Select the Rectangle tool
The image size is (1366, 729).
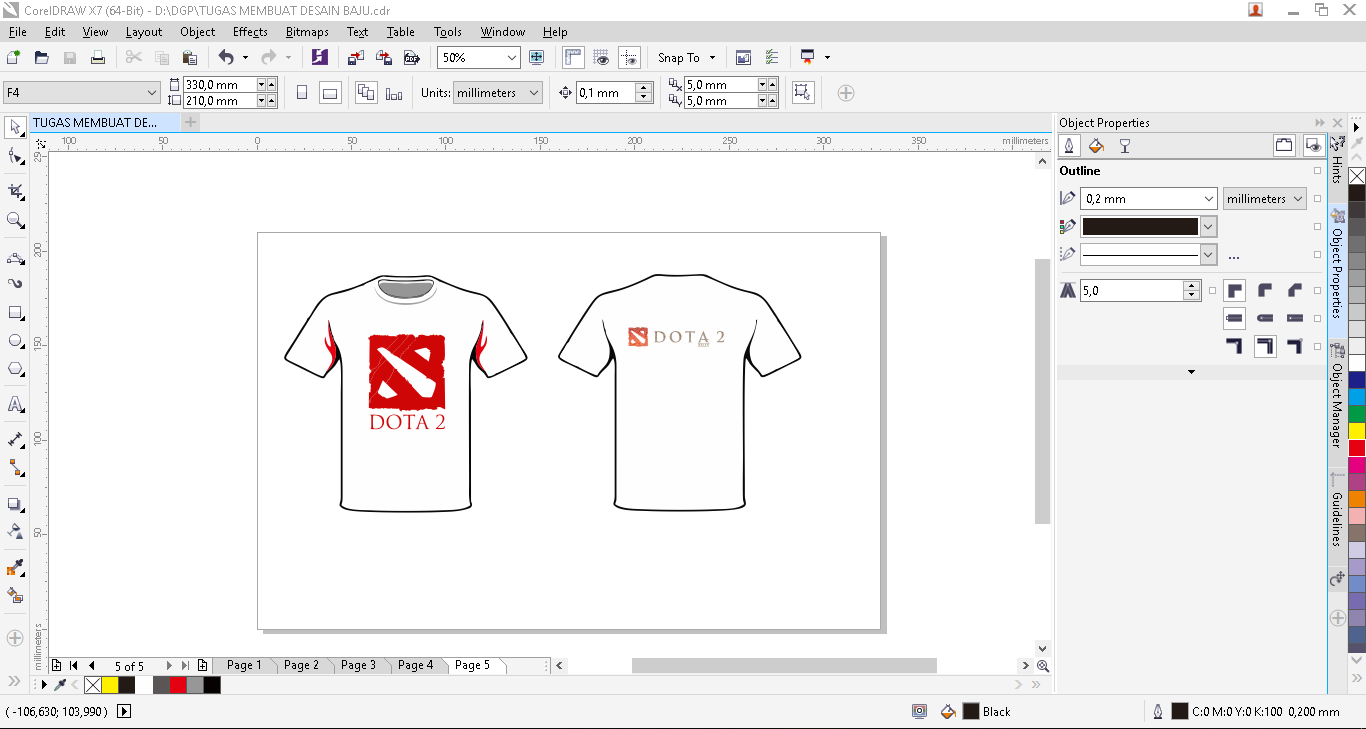(14, 312)
